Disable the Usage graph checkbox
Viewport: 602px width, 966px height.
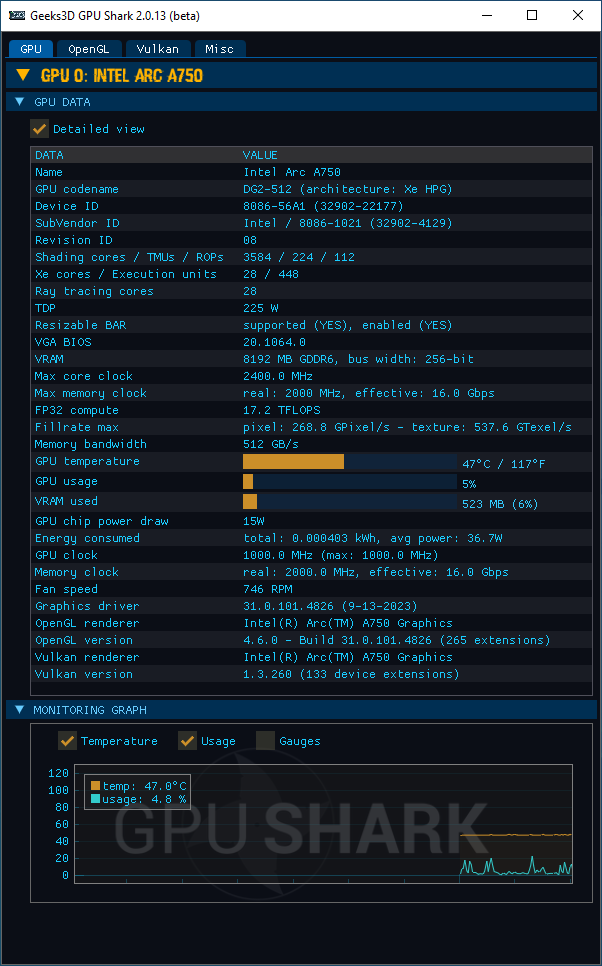tap(187, 741)
